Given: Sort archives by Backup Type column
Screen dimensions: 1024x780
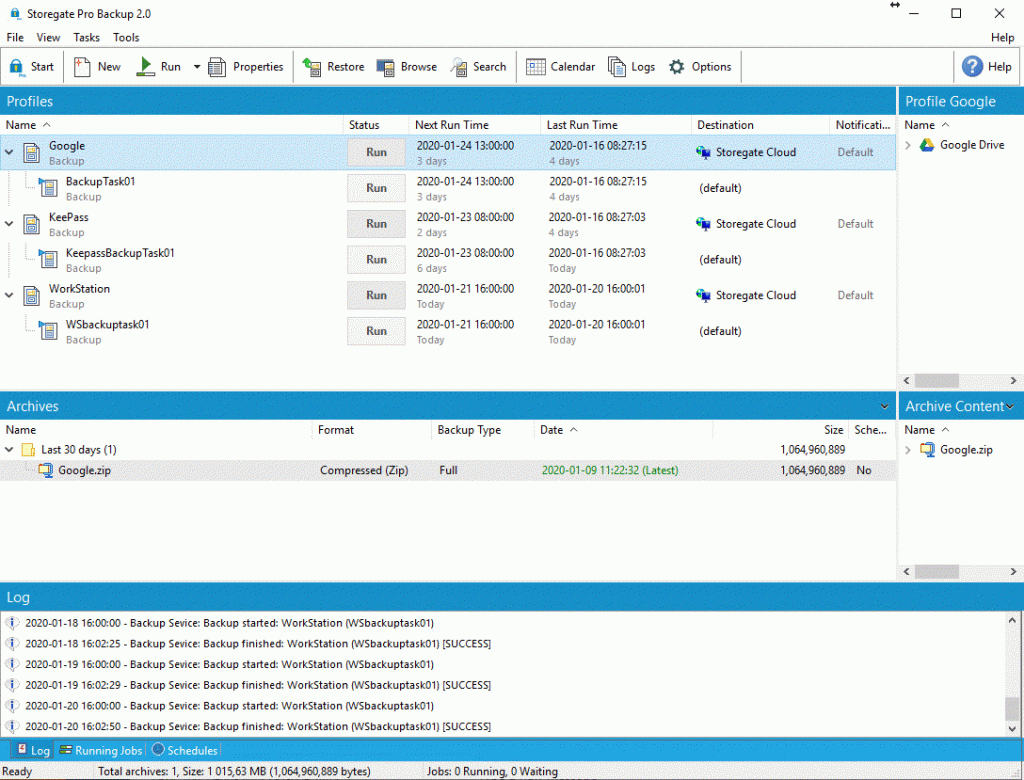Looking at the screenshot, I should (x=483, y=430).
